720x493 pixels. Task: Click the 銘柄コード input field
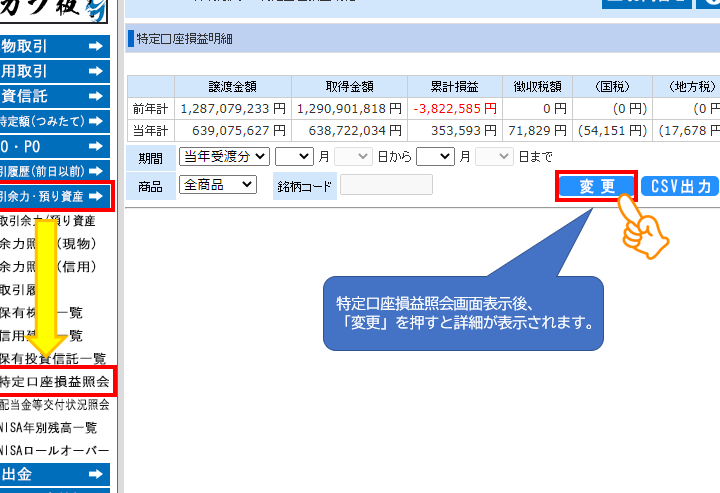[x=386, y=184]
